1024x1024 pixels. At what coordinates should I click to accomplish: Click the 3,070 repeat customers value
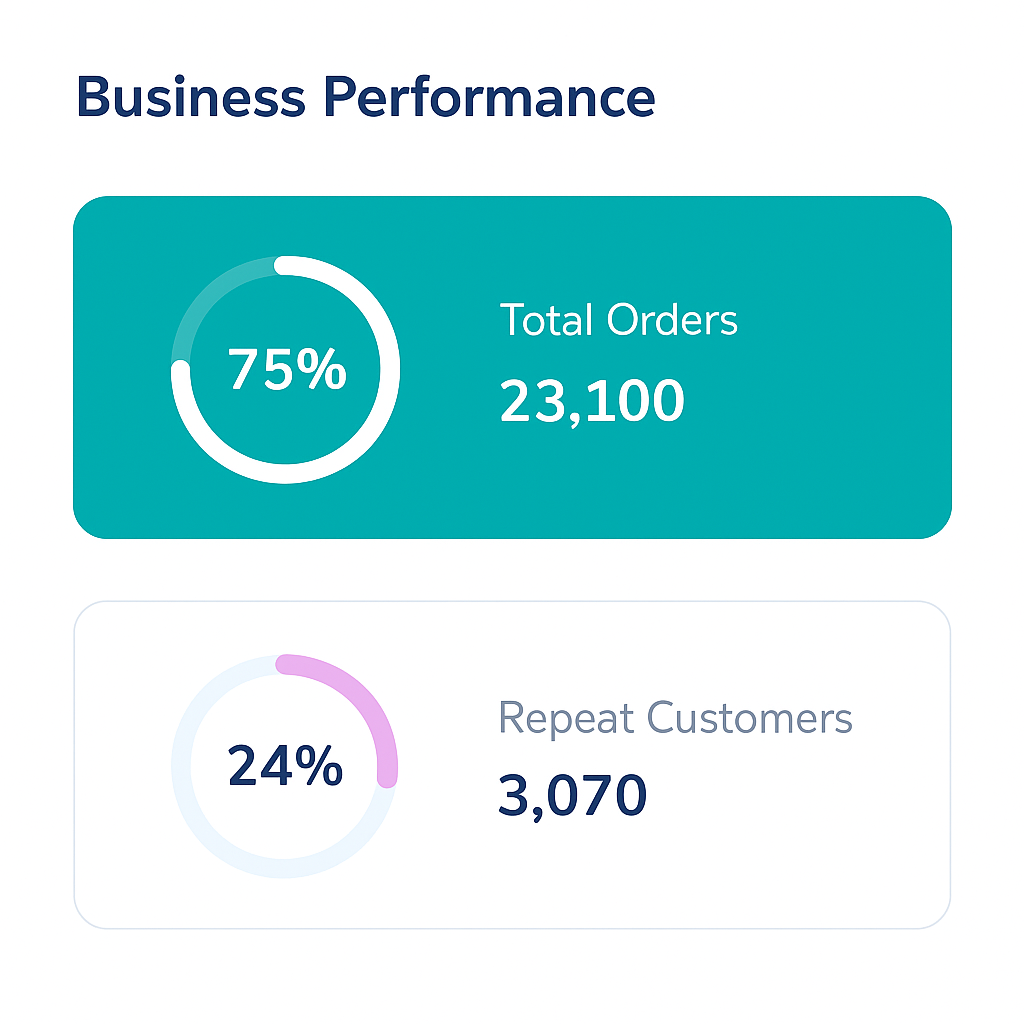click(572, 796)
